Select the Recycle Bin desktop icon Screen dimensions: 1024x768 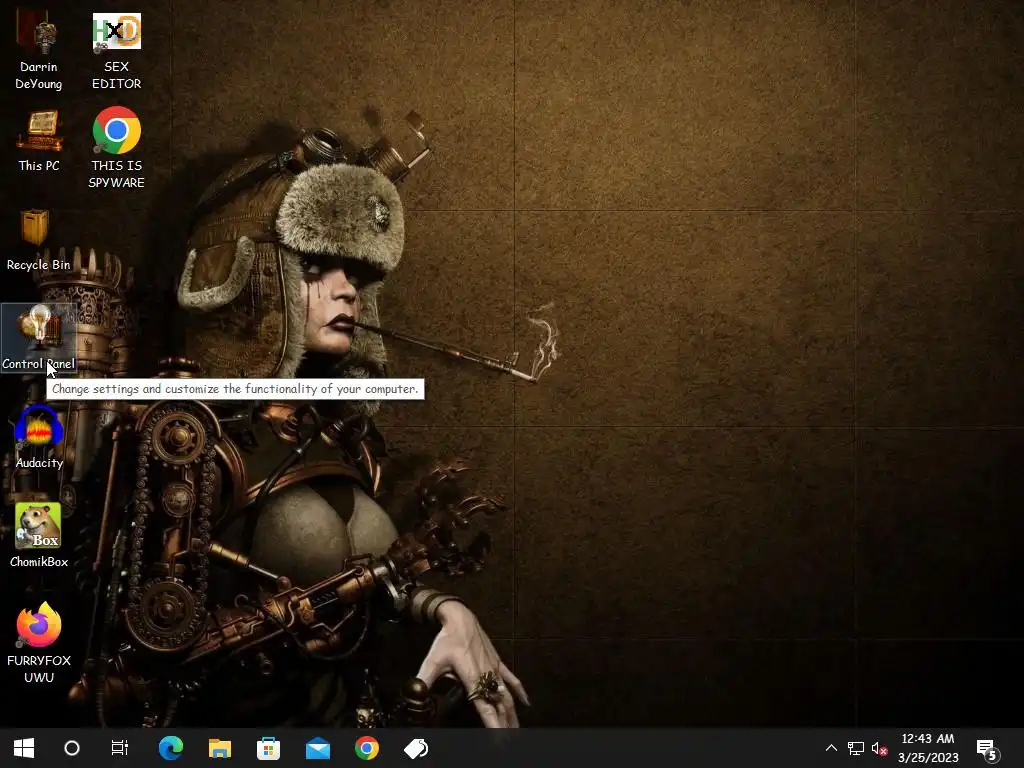click(38, 240)
